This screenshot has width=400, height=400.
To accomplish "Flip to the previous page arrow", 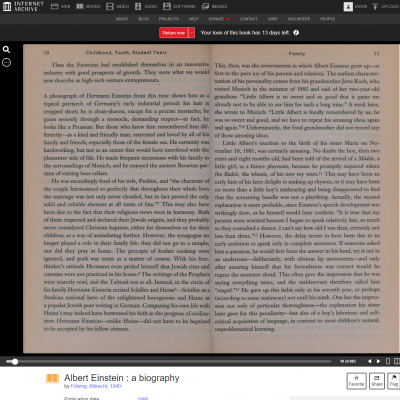I will tap(369, 361).
